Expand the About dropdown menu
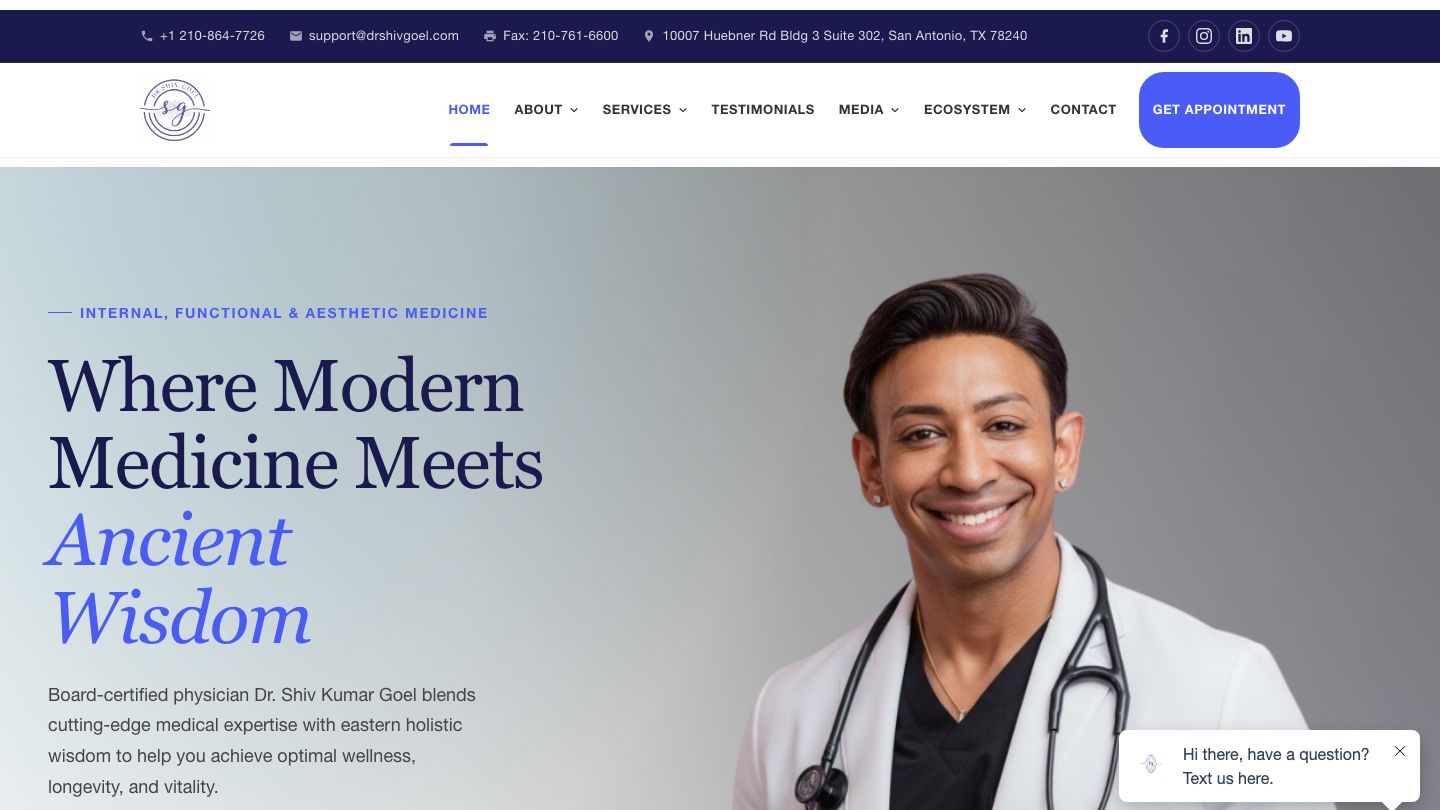The height and width of the screenshot is (810, 1440). (x=546, y=110)
